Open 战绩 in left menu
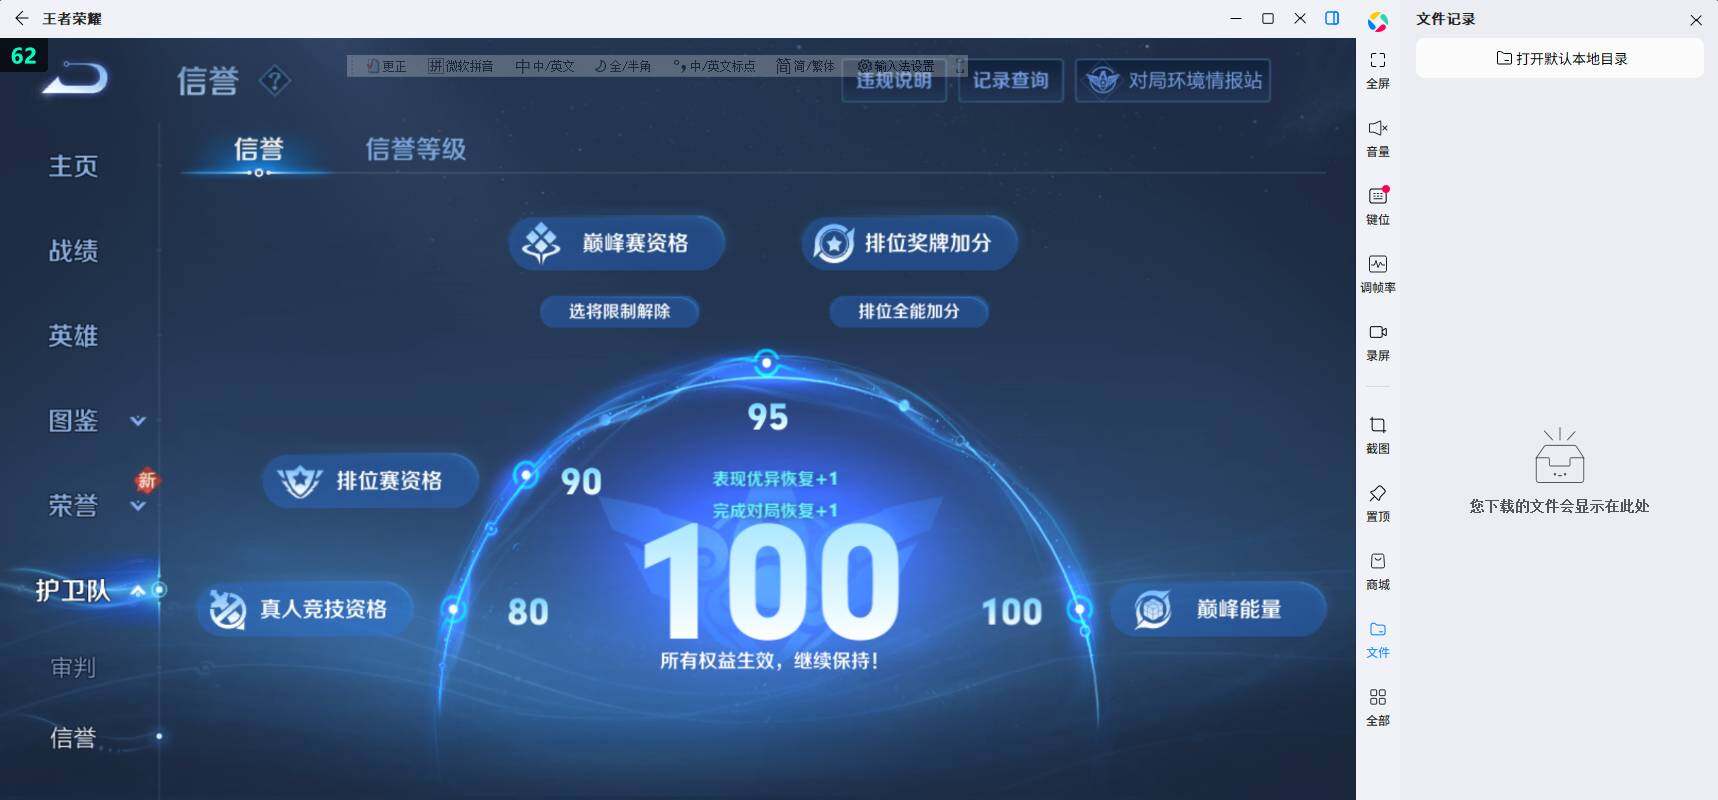The image size is (1718, 800). pos(74,251)
